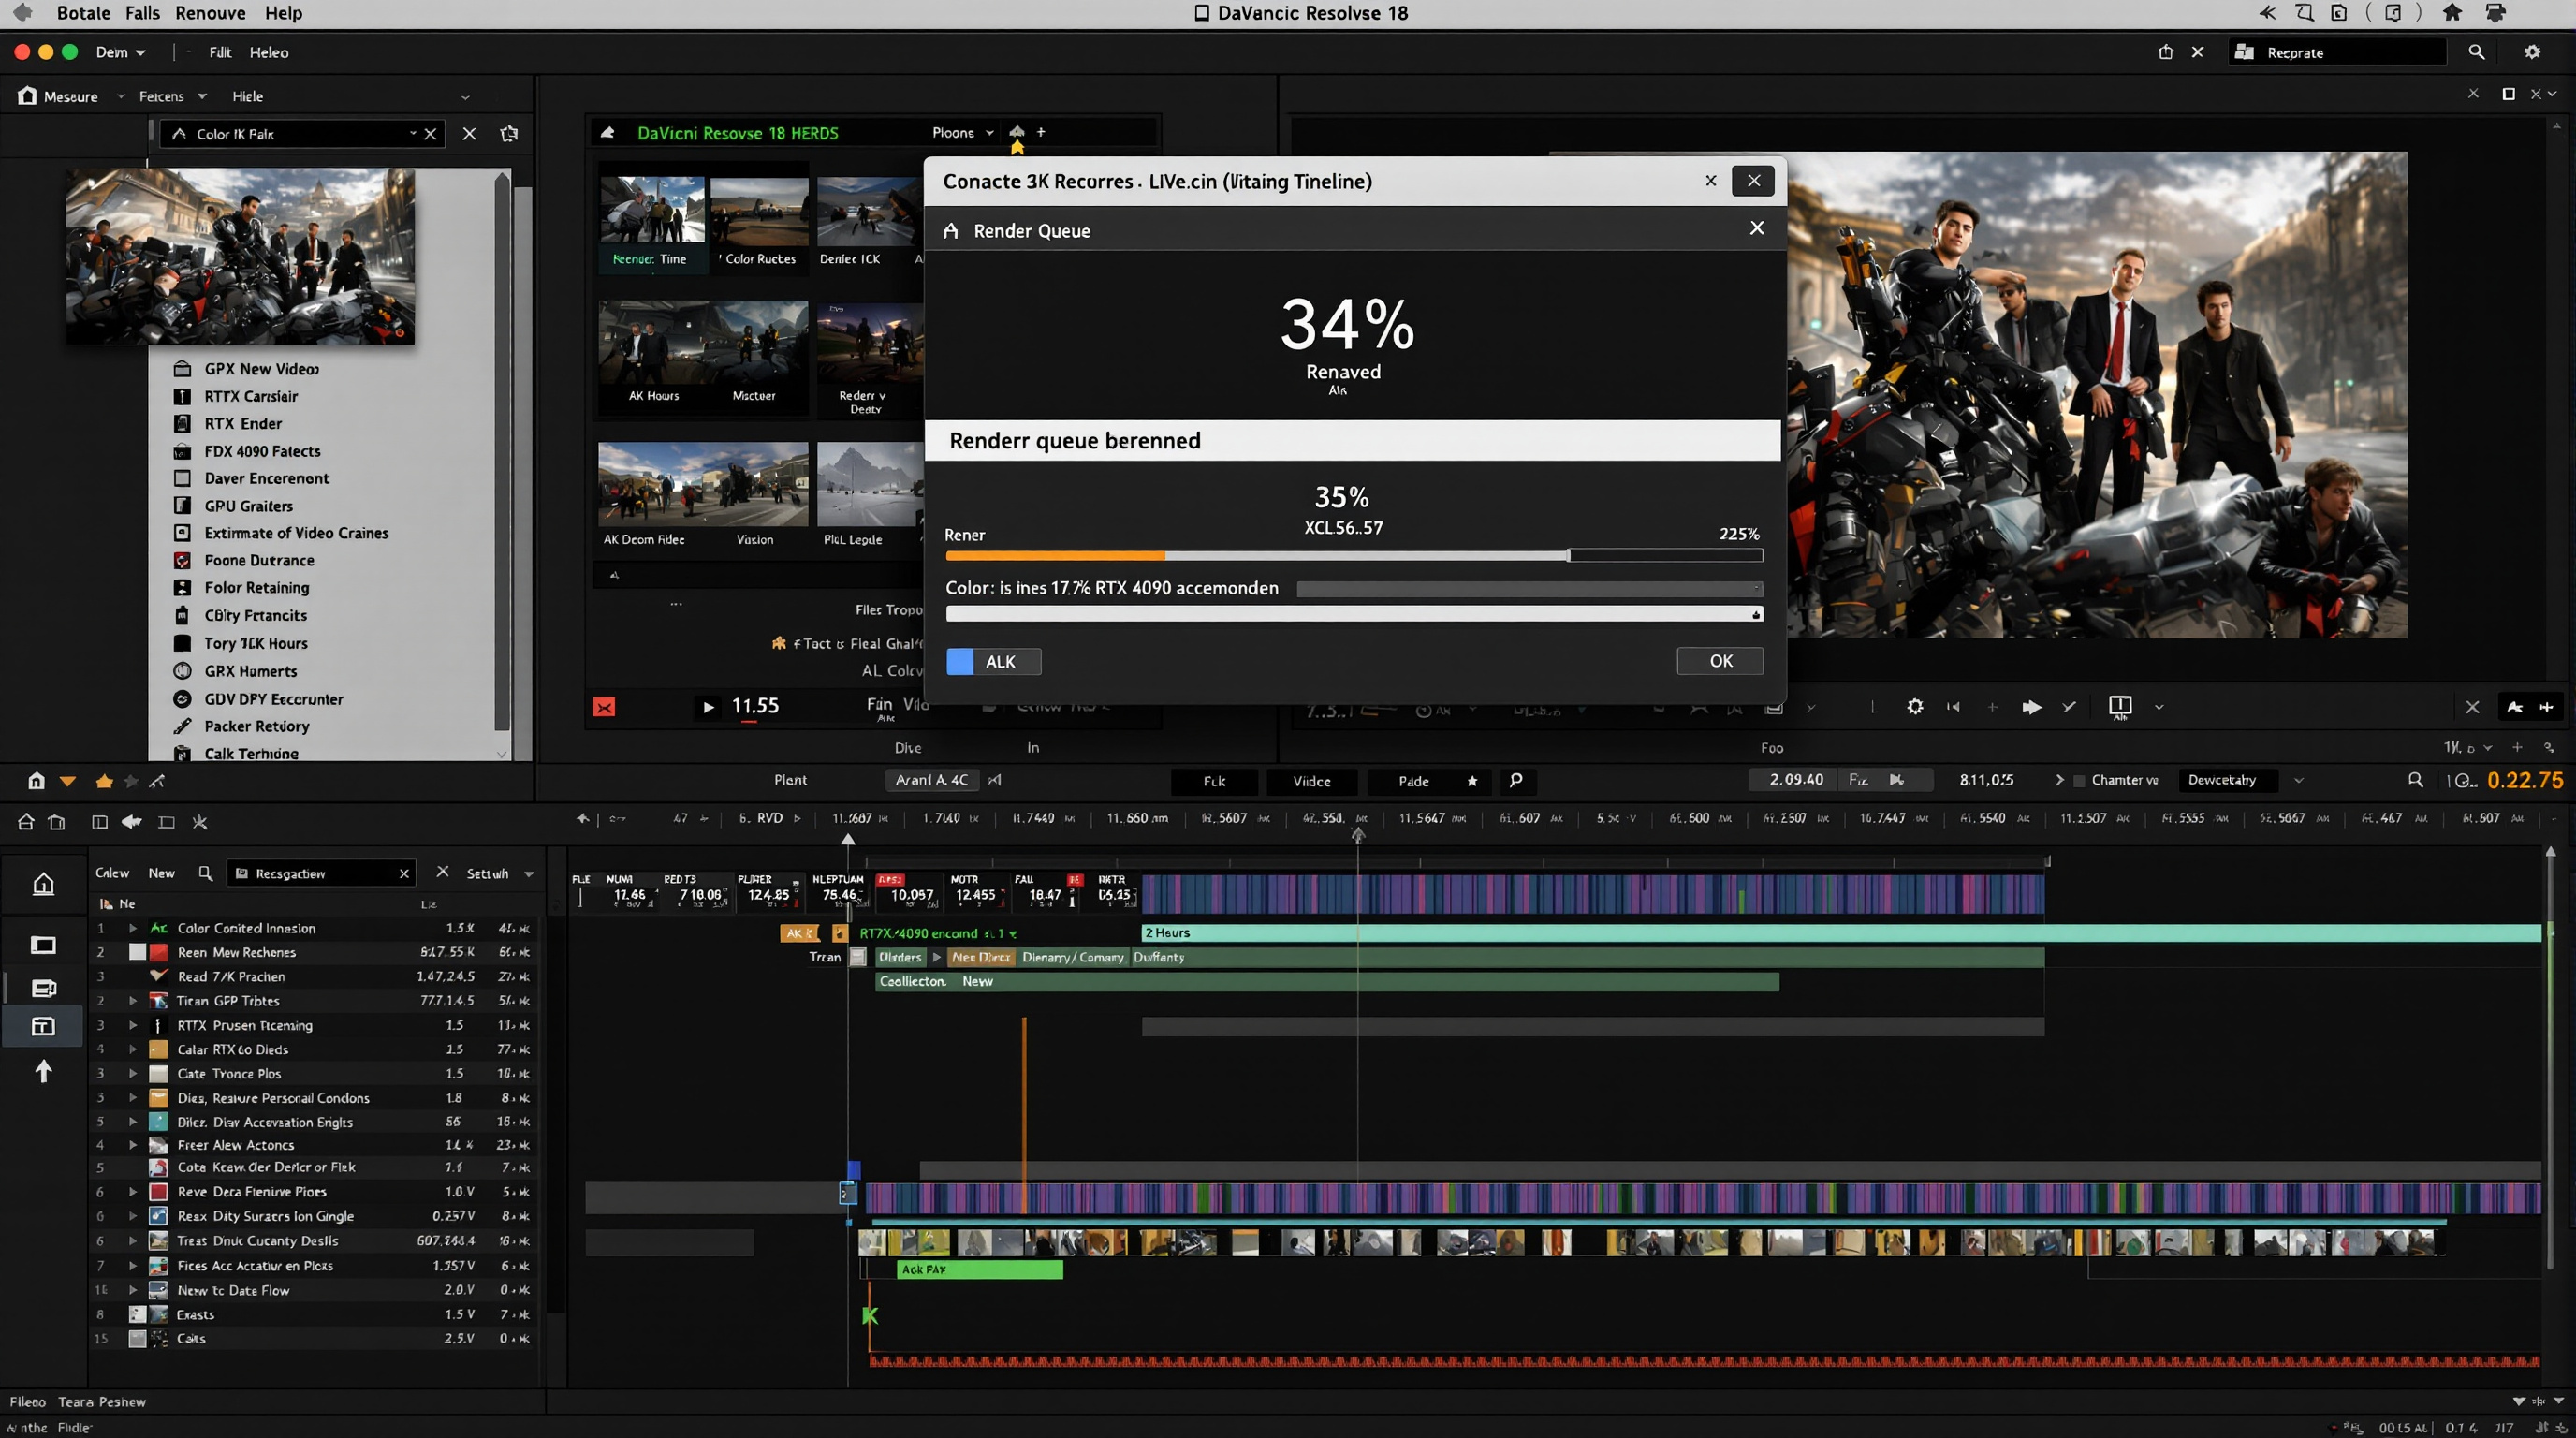The image size is (2576, 1438).
Task: Jump to the start with the skip-back button under the preview
Action: pyautogui.click(x=1953, y=707)
